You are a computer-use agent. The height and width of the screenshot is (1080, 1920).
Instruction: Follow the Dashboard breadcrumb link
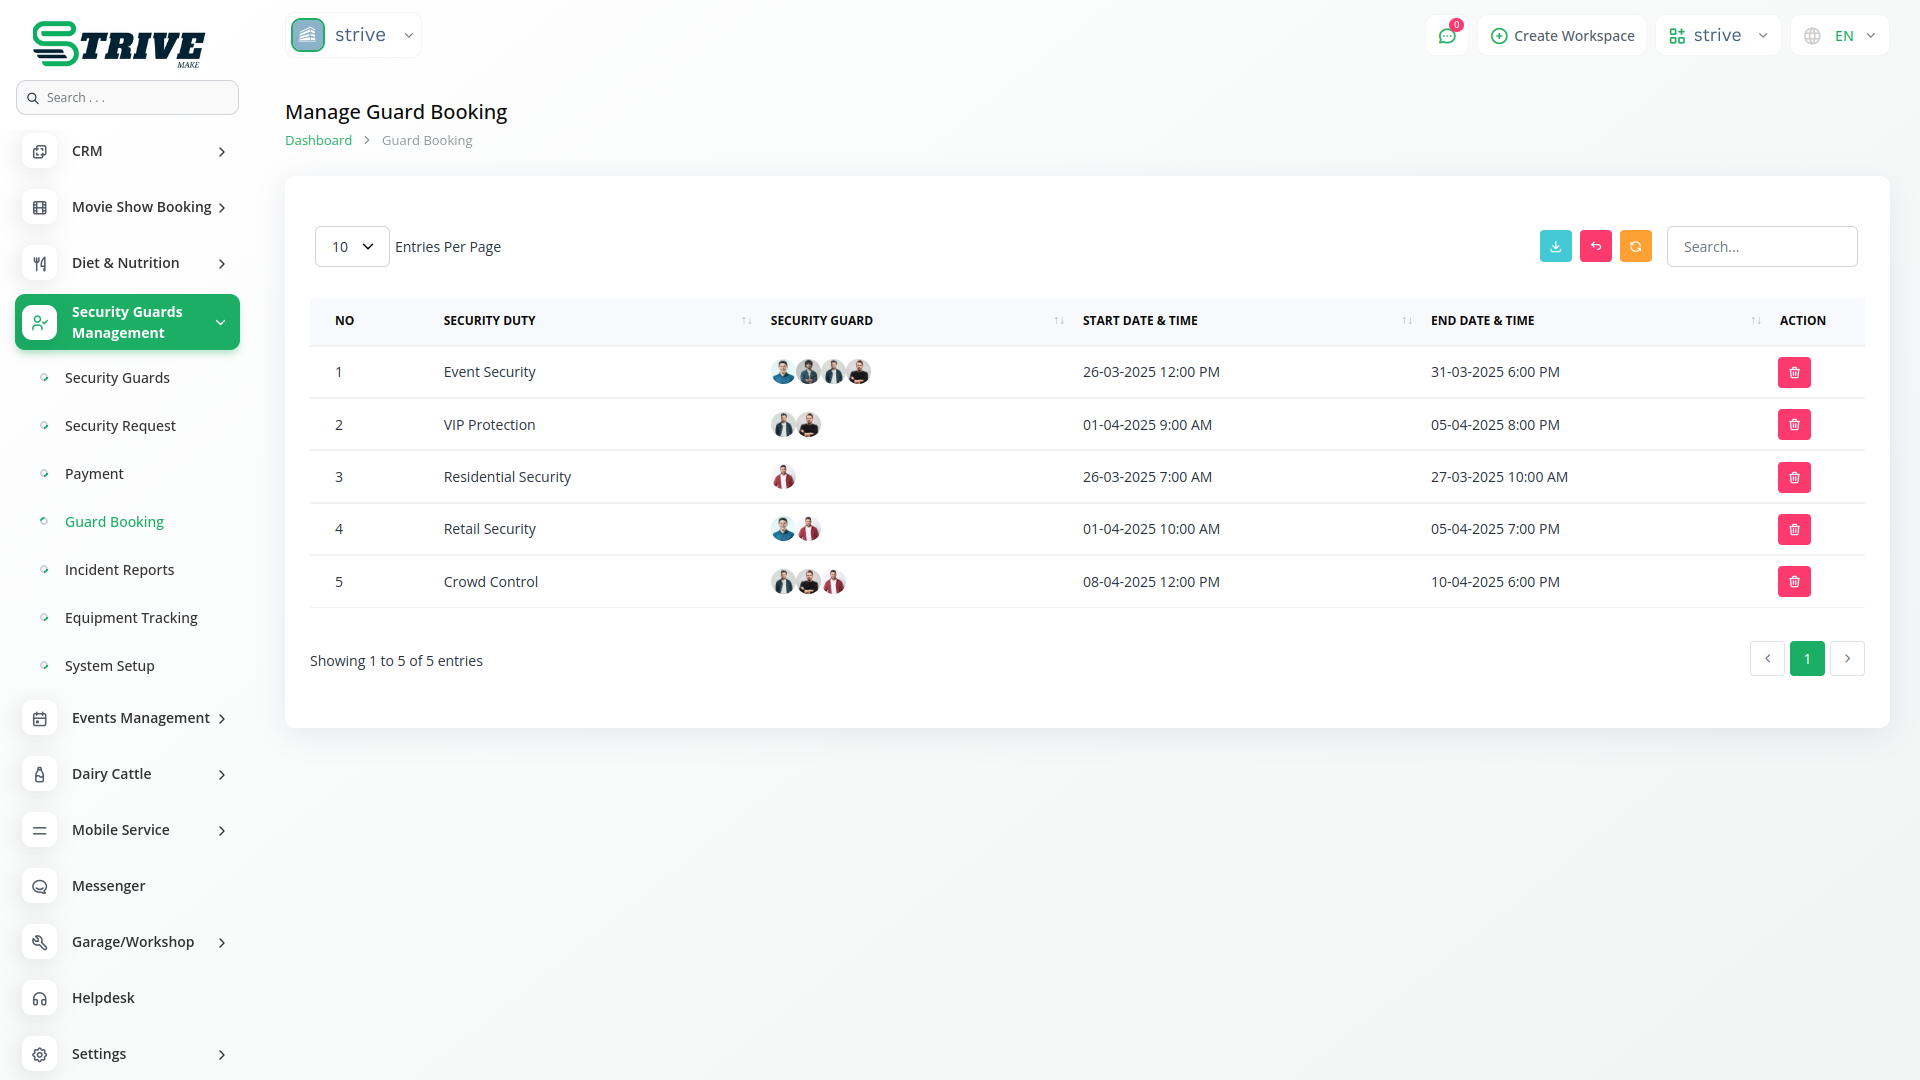coord(318,140)
